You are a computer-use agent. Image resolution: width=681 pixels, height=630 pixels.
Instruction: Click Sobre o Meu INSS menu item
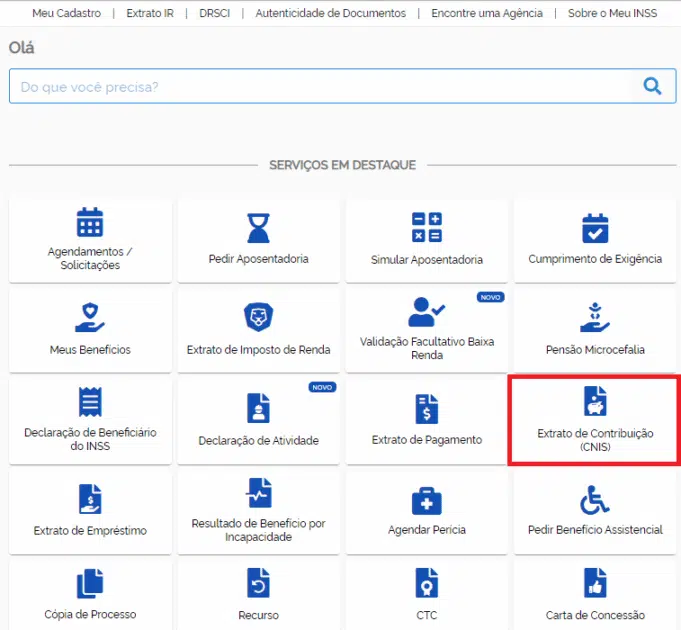[612, 13]
